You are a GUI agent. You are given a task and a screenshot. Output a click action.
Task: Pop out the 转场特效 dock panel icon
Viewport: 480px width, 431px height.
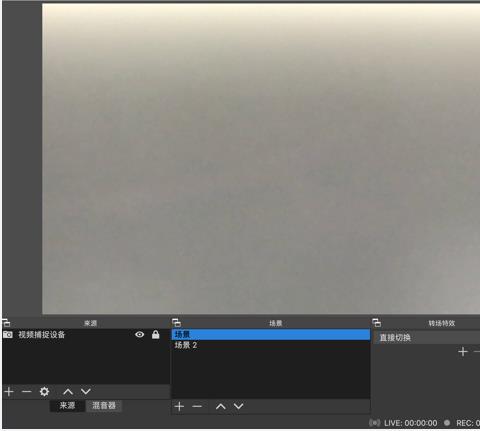pyautogui.click(x=376, y=323)
